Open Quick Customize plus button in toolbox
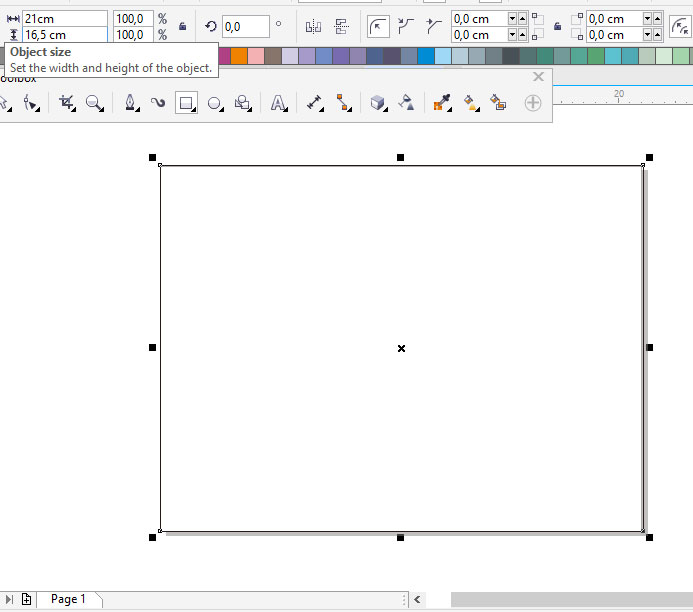The height and width of the screenshot is (612, 693). click(533, 103)
